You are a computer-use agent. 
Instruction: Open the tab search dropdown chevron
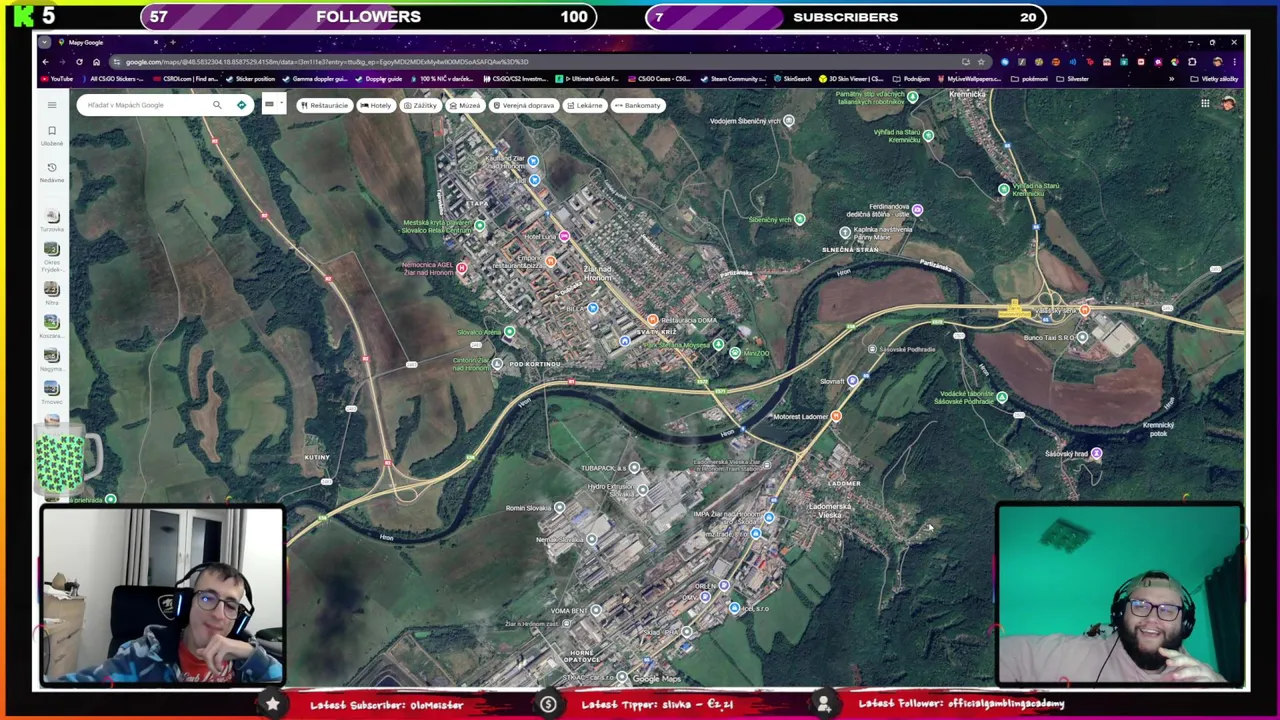pyautogui.click(x=45, y=42)
